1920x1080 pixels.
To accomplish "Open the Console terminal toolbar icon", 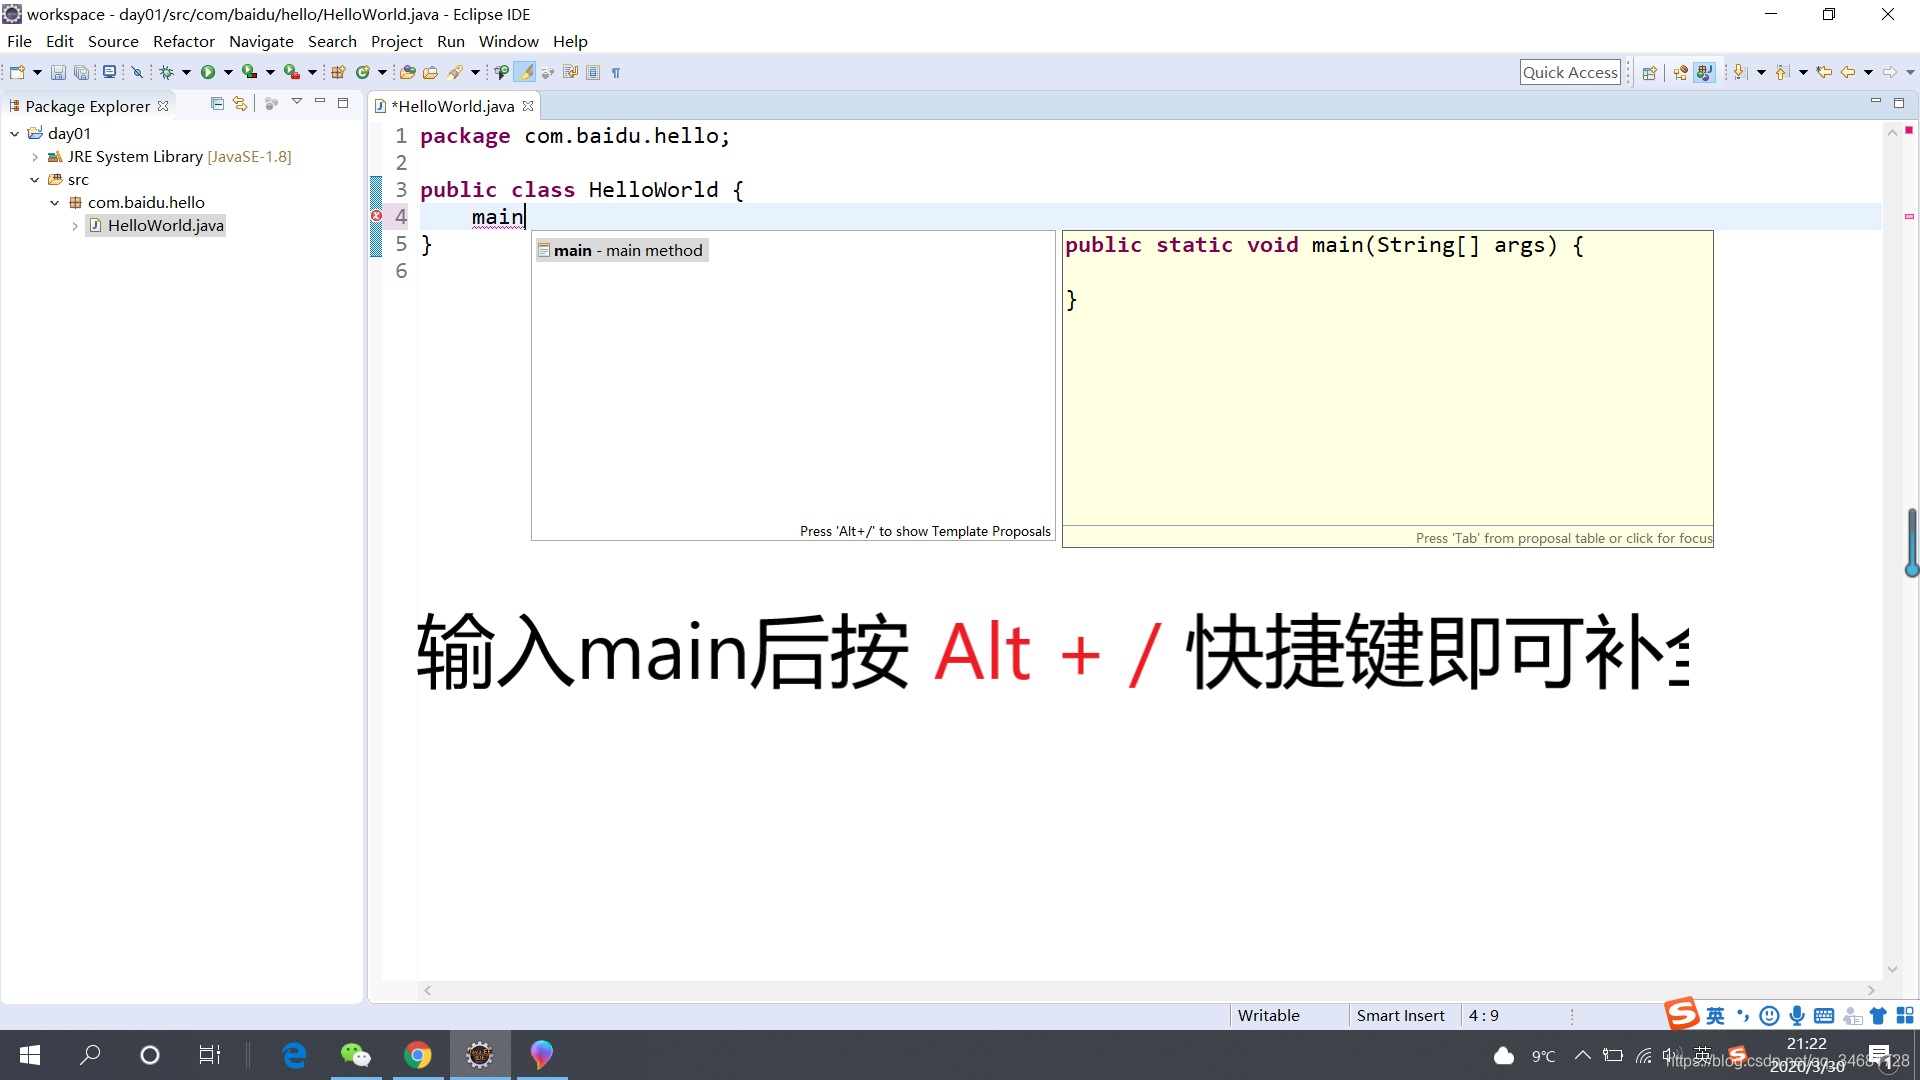I will (x=109, y=72).
